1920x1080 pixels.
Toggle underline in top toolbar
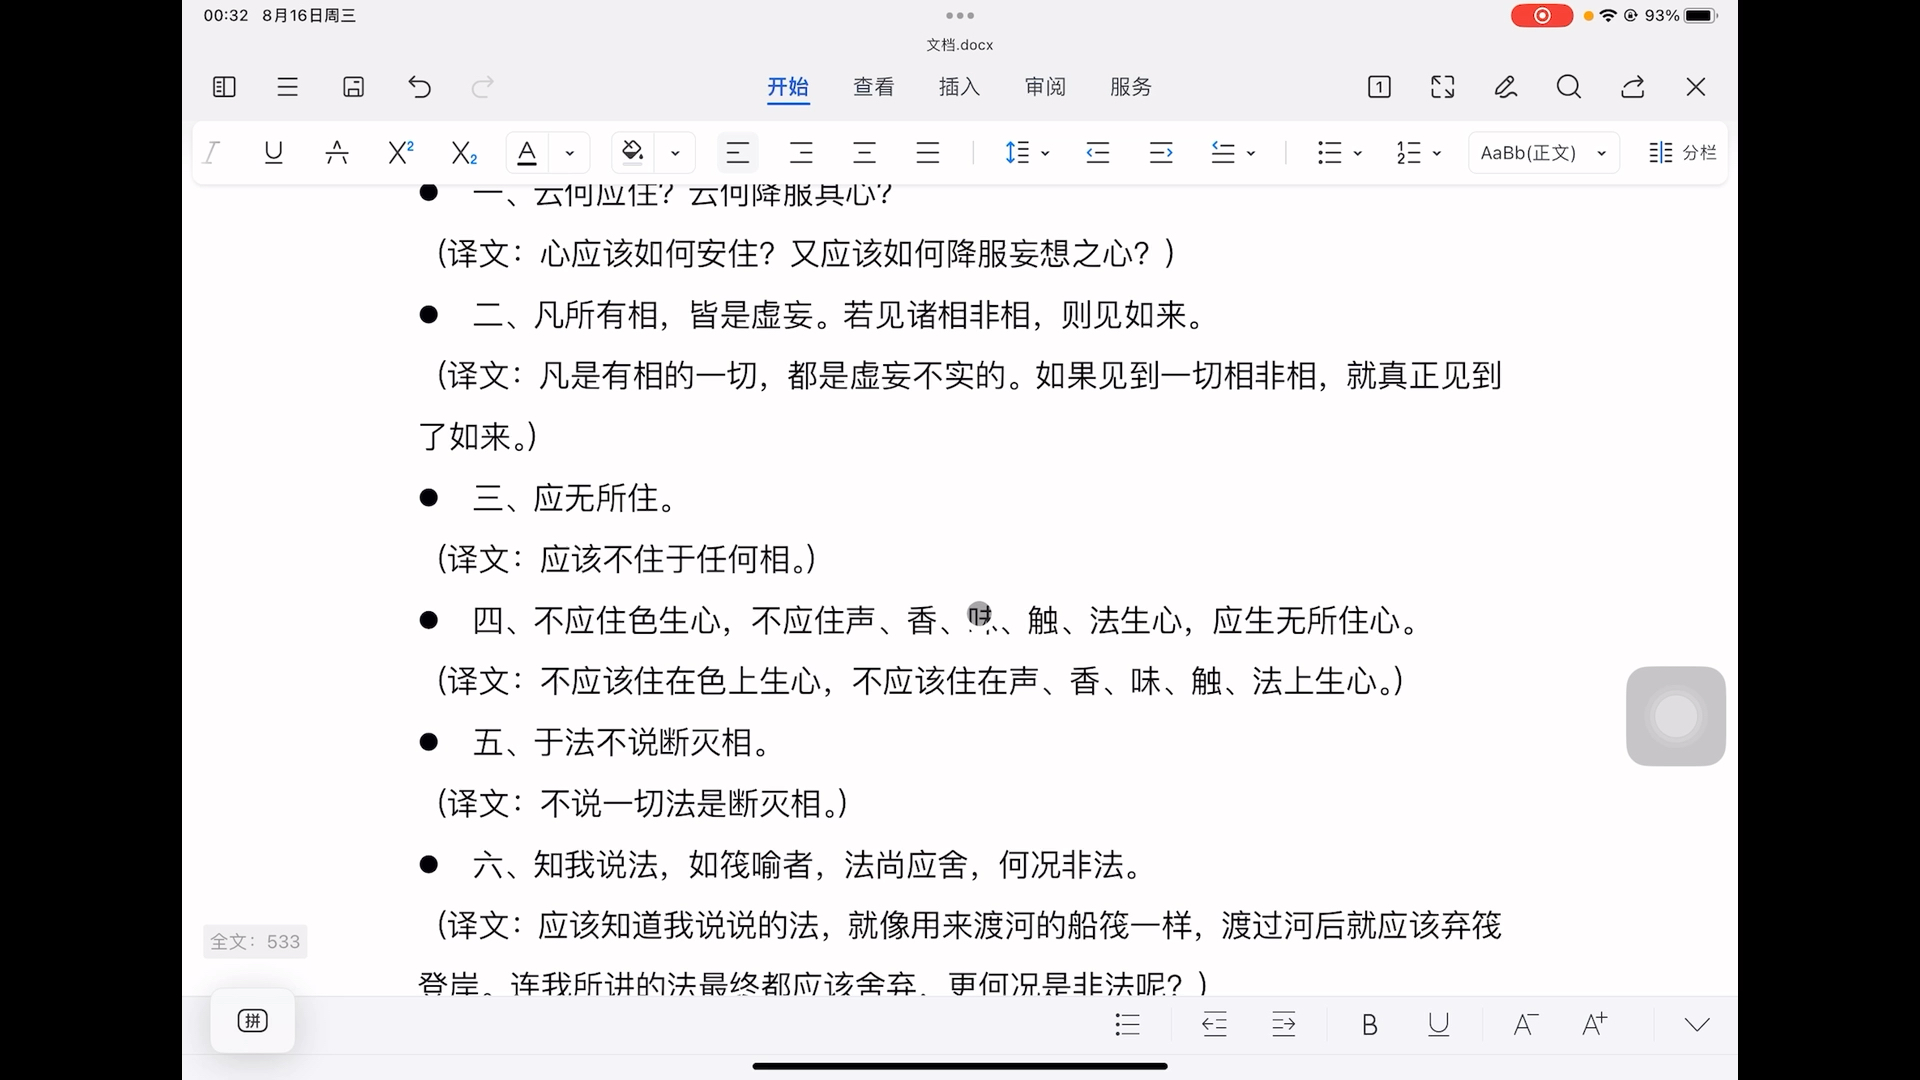click(273, 152)
